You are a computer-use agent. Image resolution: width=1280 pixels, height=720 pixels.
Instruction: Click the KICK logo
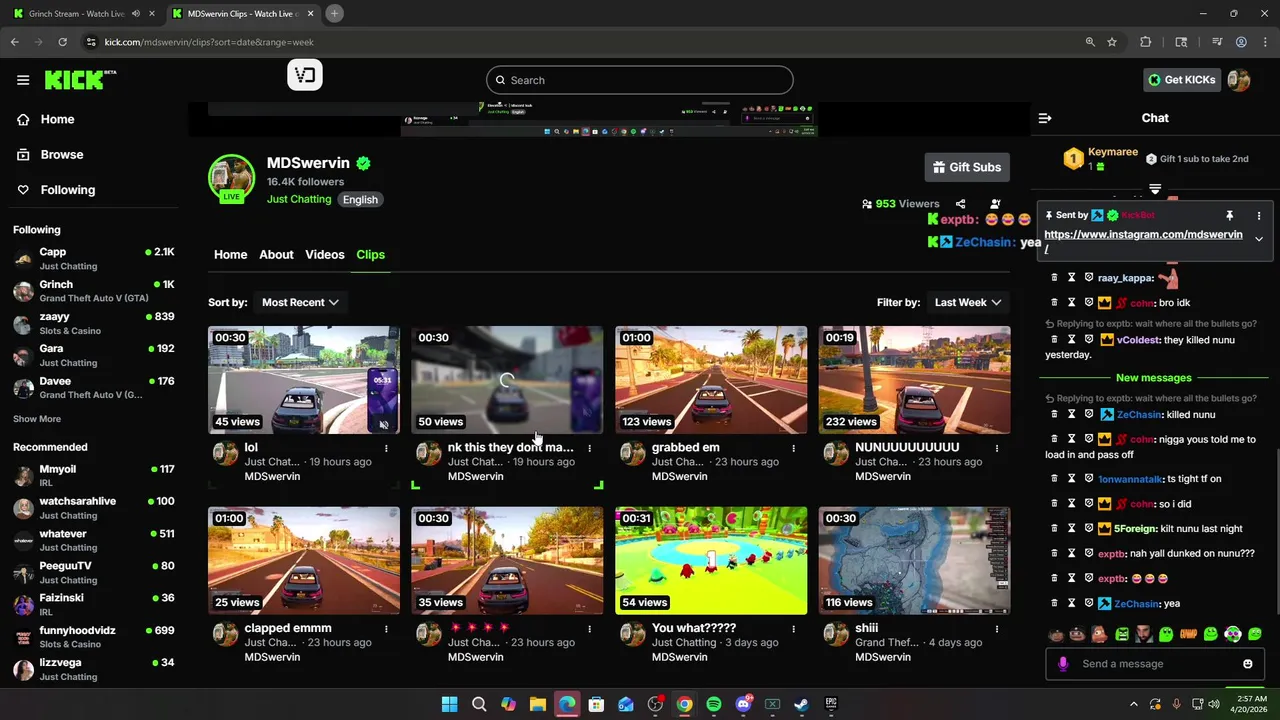tap(80, 80)
